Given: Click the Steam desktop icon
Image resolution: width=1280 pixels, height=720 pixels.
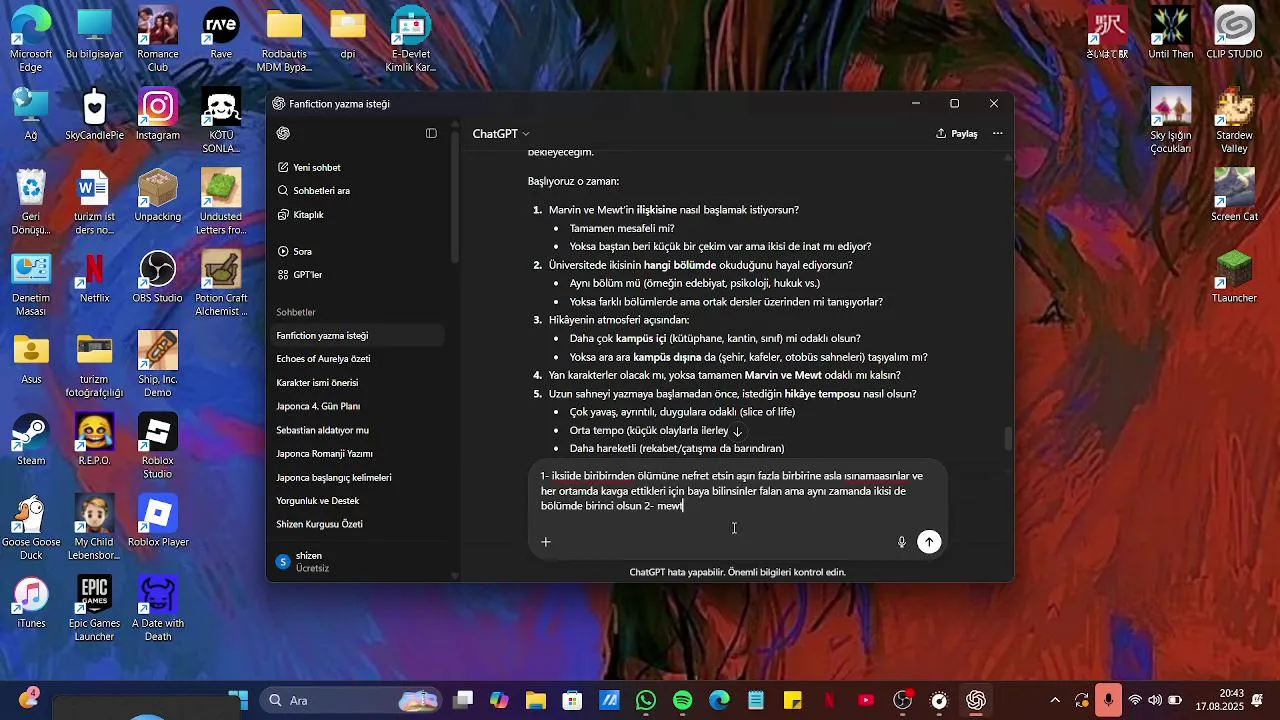Looking at the screenshot, I should click(x=31, y=440).
